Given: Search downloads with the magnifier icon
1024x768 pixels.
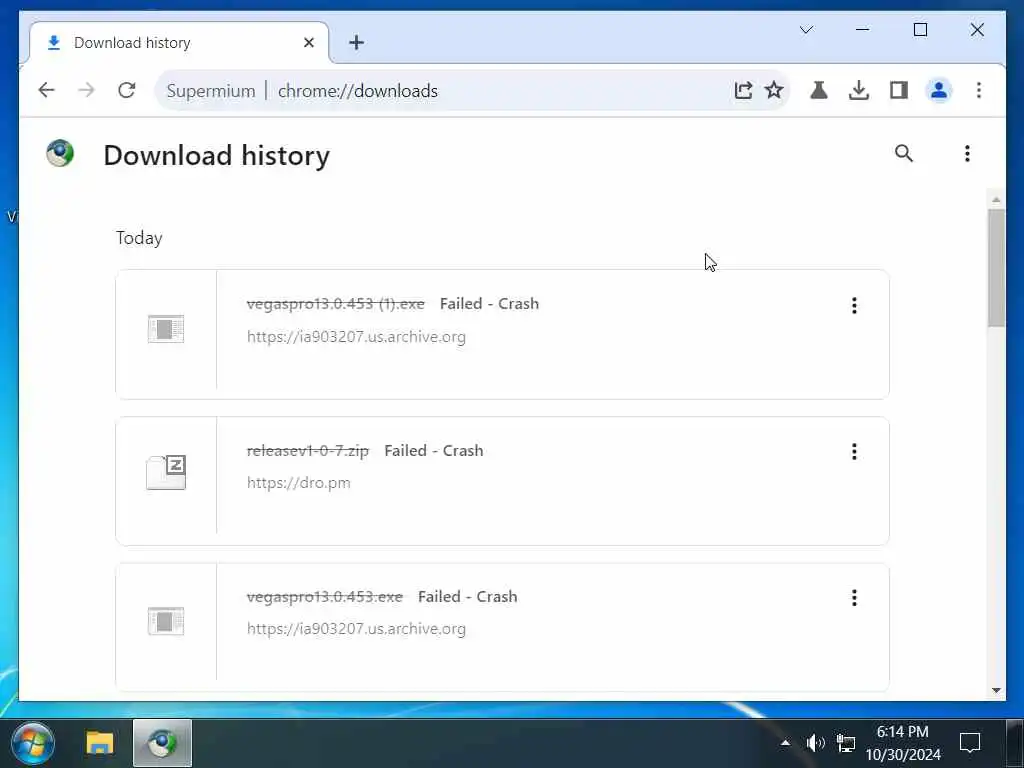Looking at the screenshot, I should [x=904, y=153].
